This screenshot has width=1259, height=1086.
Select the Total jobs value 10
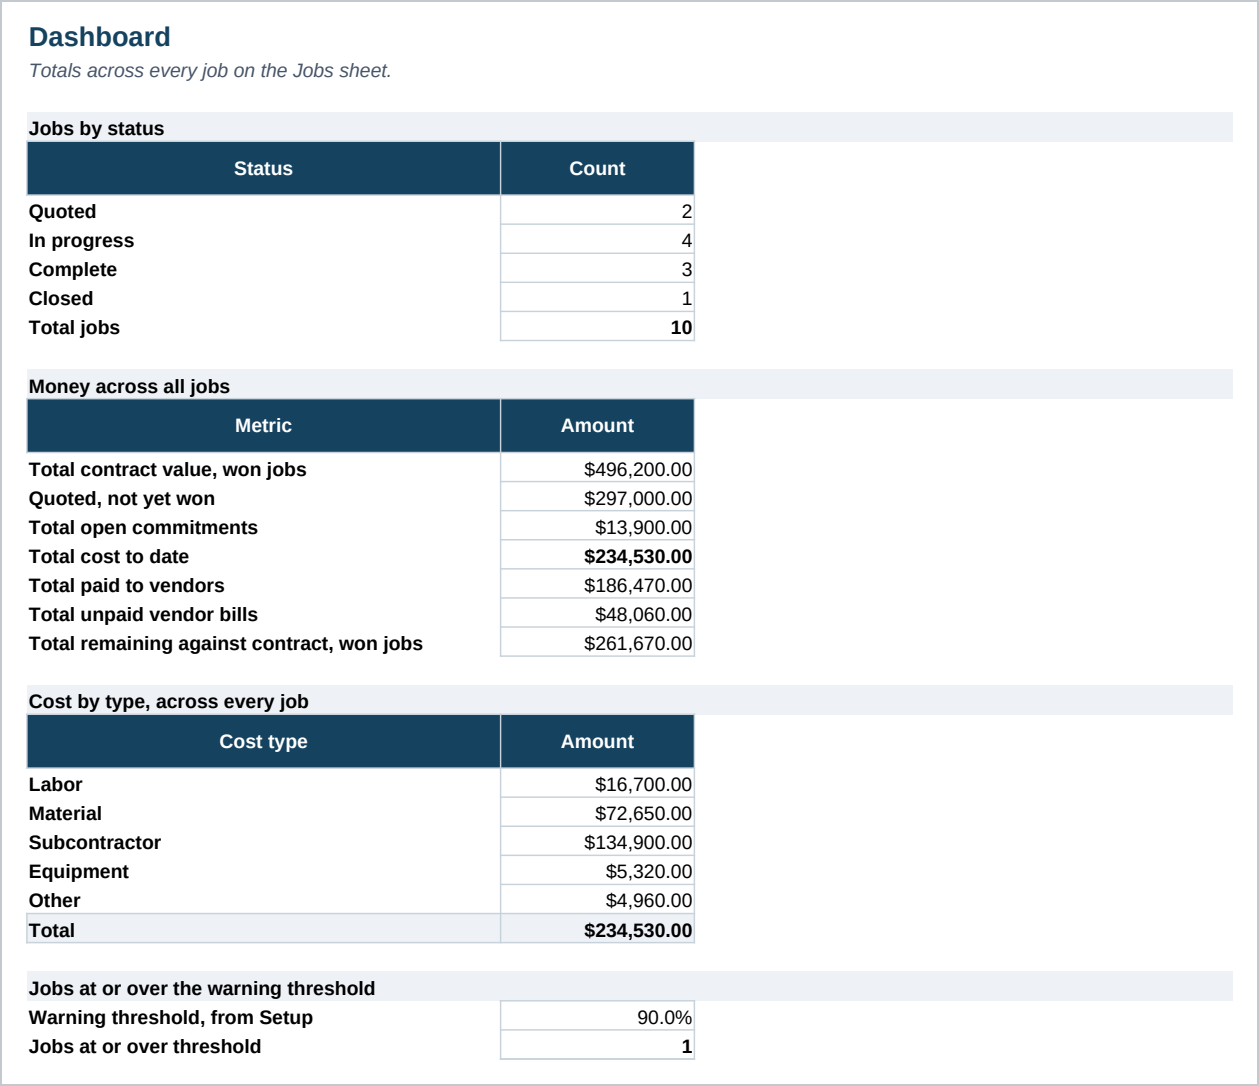coord(597,327)
